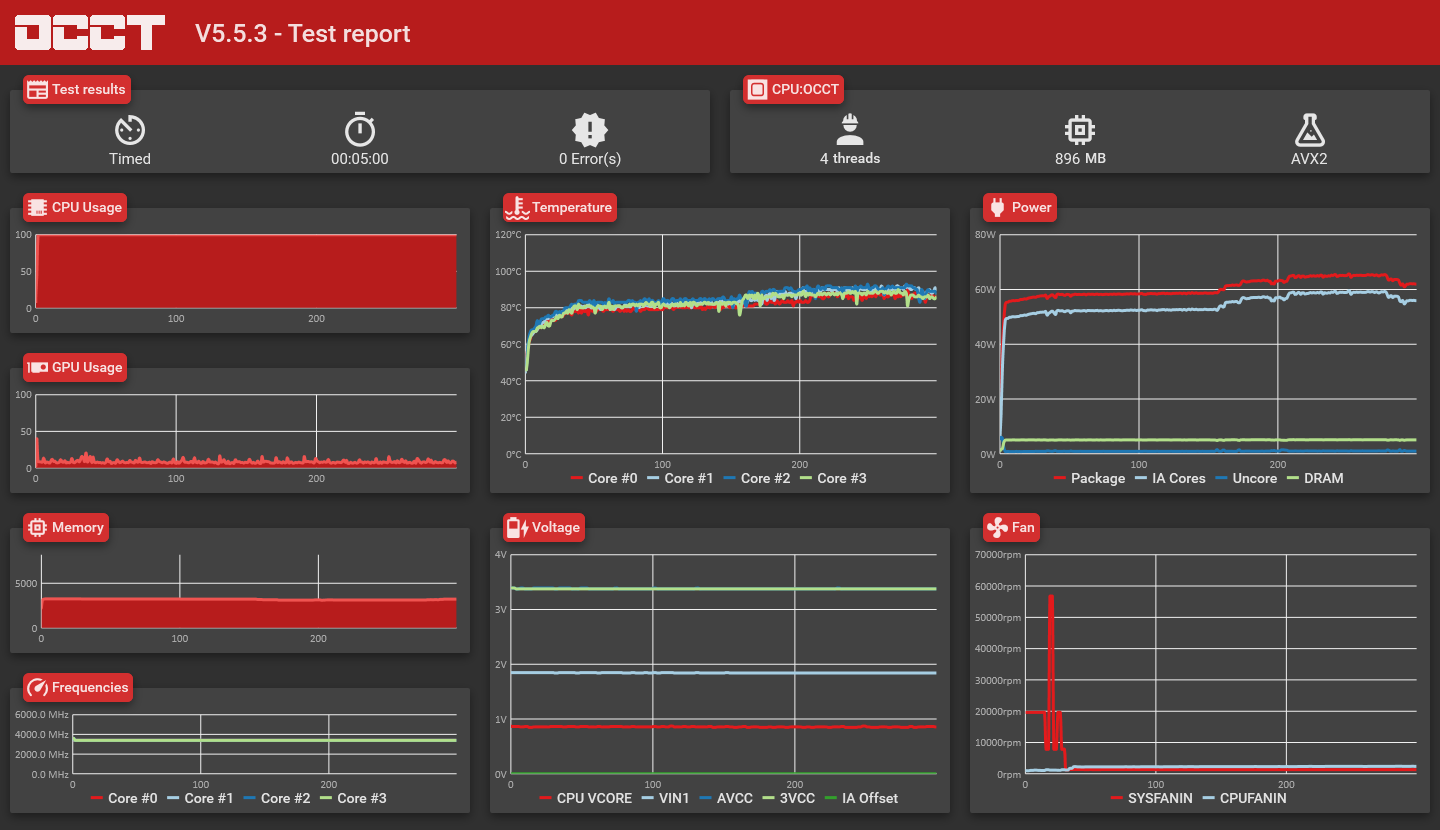Click the 896 MB chip icon
1440x830 pixels.
pos(1080,129)
